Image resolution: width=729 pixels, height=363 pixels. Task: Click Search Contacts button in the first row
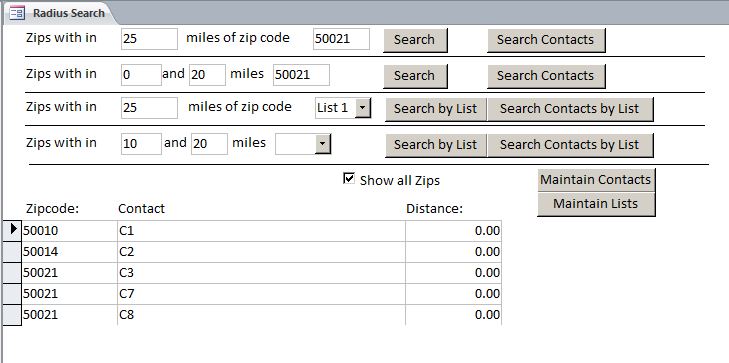(x=546, y=40)
